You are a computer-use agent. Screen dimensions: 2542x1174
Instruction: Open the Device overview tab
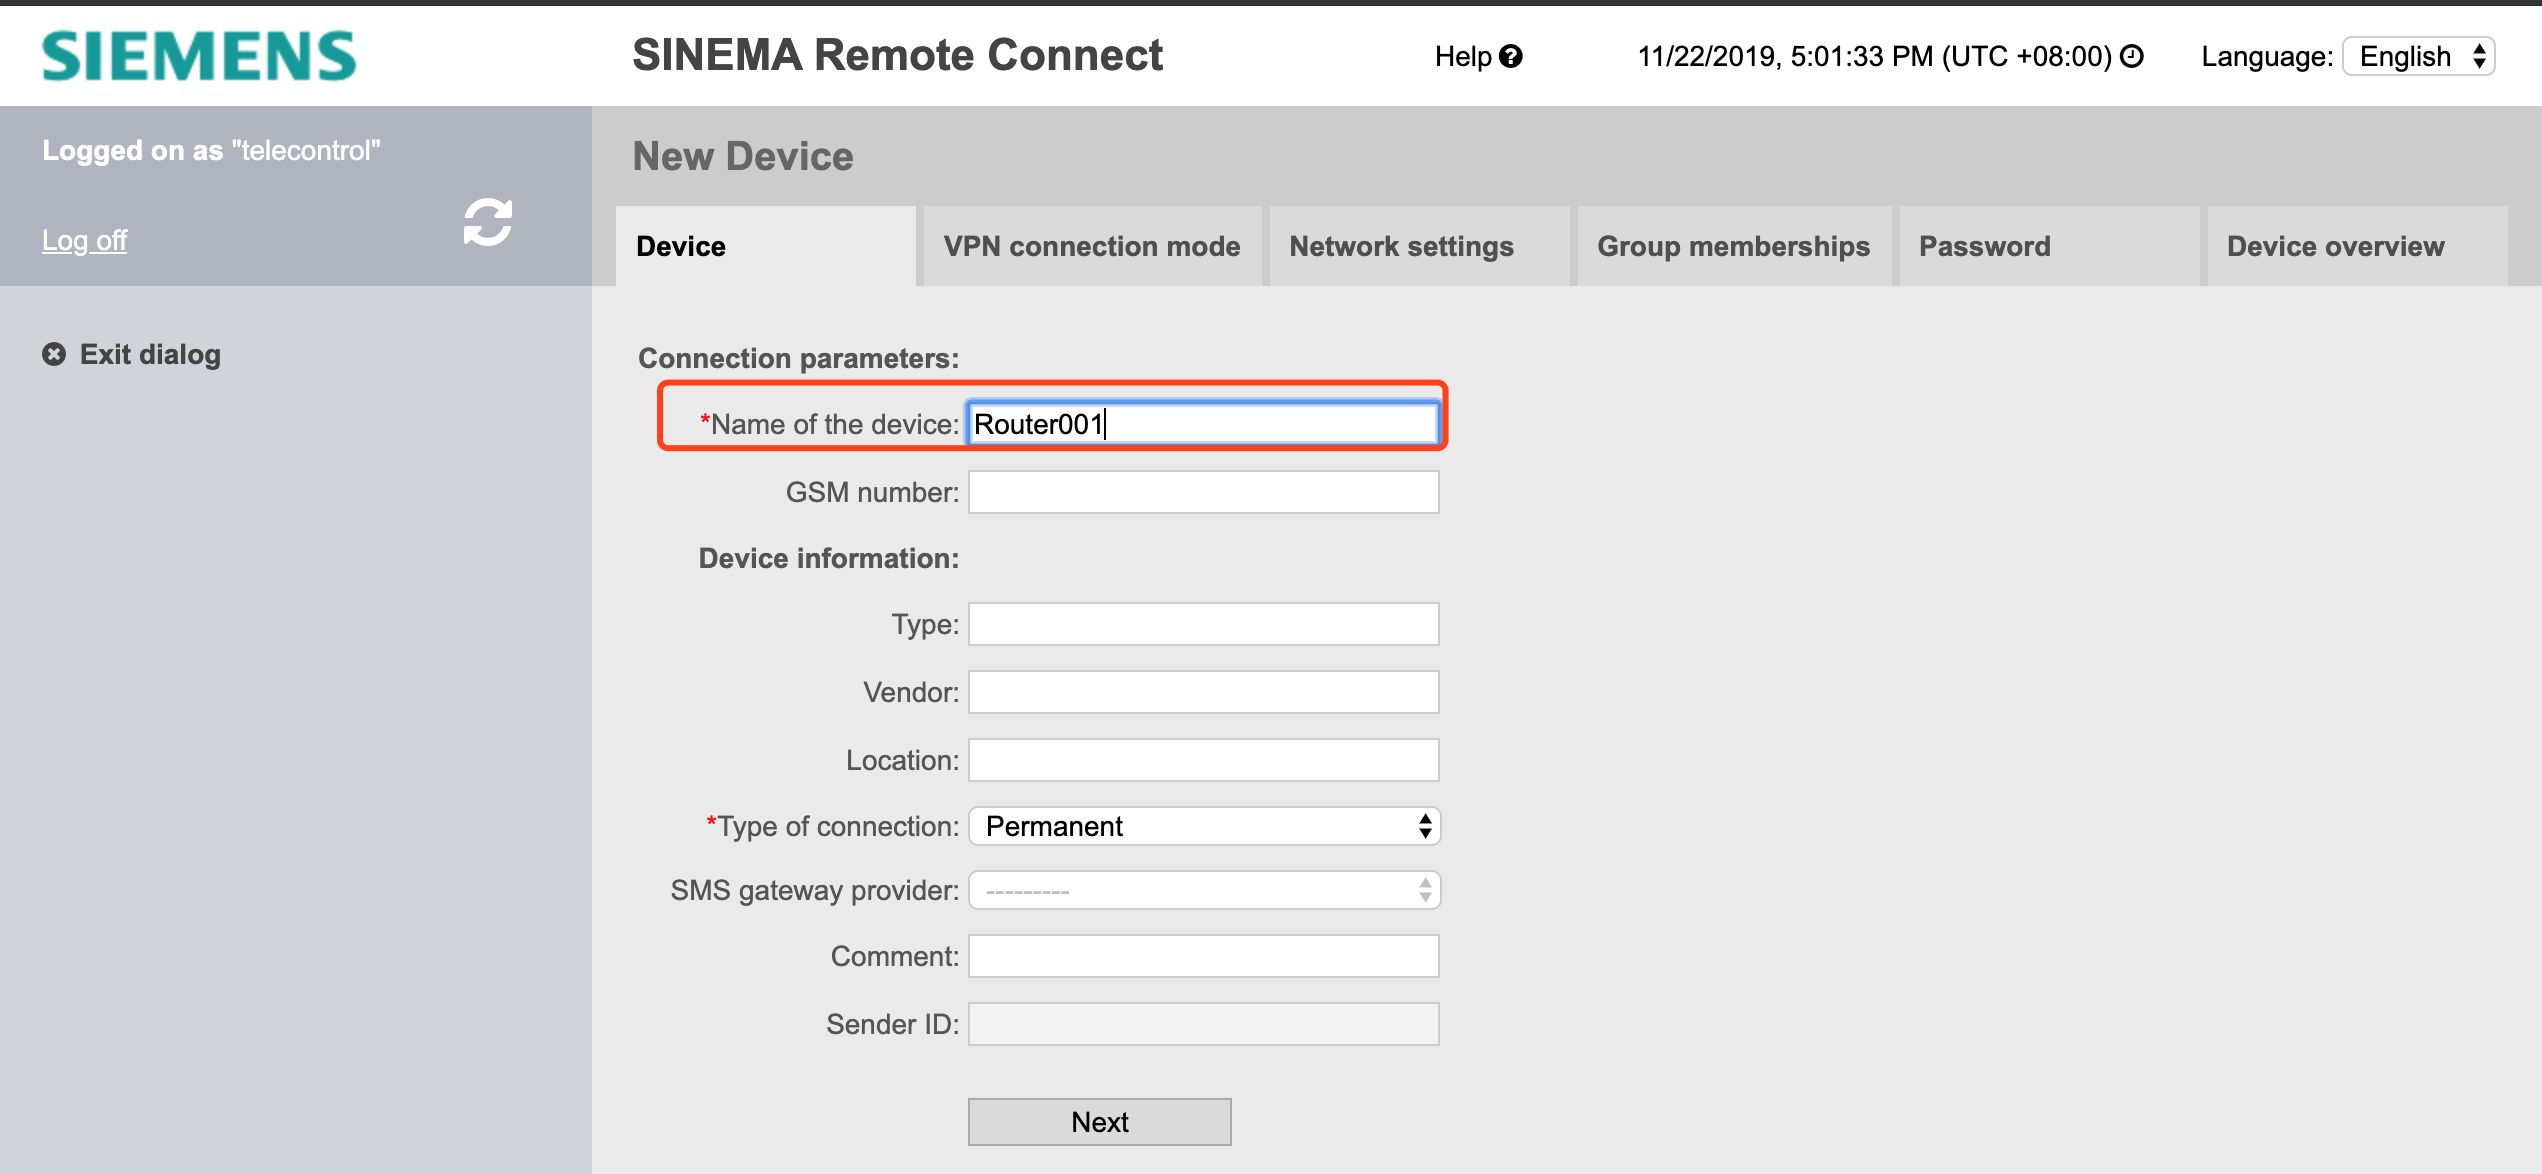tap(2335, 247)
